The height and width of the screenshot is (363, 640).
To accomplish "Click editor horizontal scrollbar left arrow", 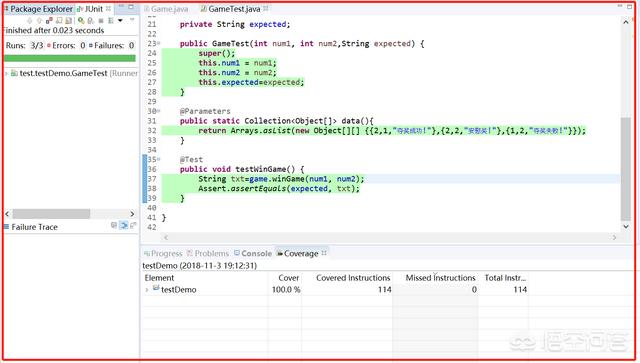I will [x=166, y=237].
